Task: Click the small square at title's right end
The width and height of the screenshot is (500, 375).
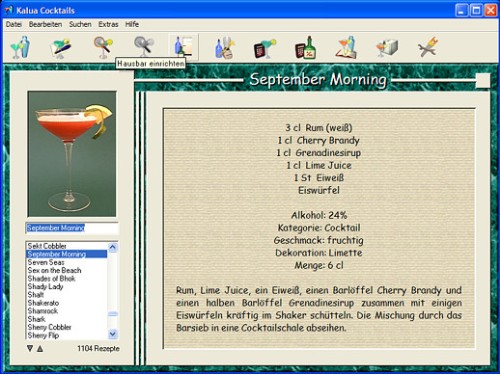Action: point(482,80)
